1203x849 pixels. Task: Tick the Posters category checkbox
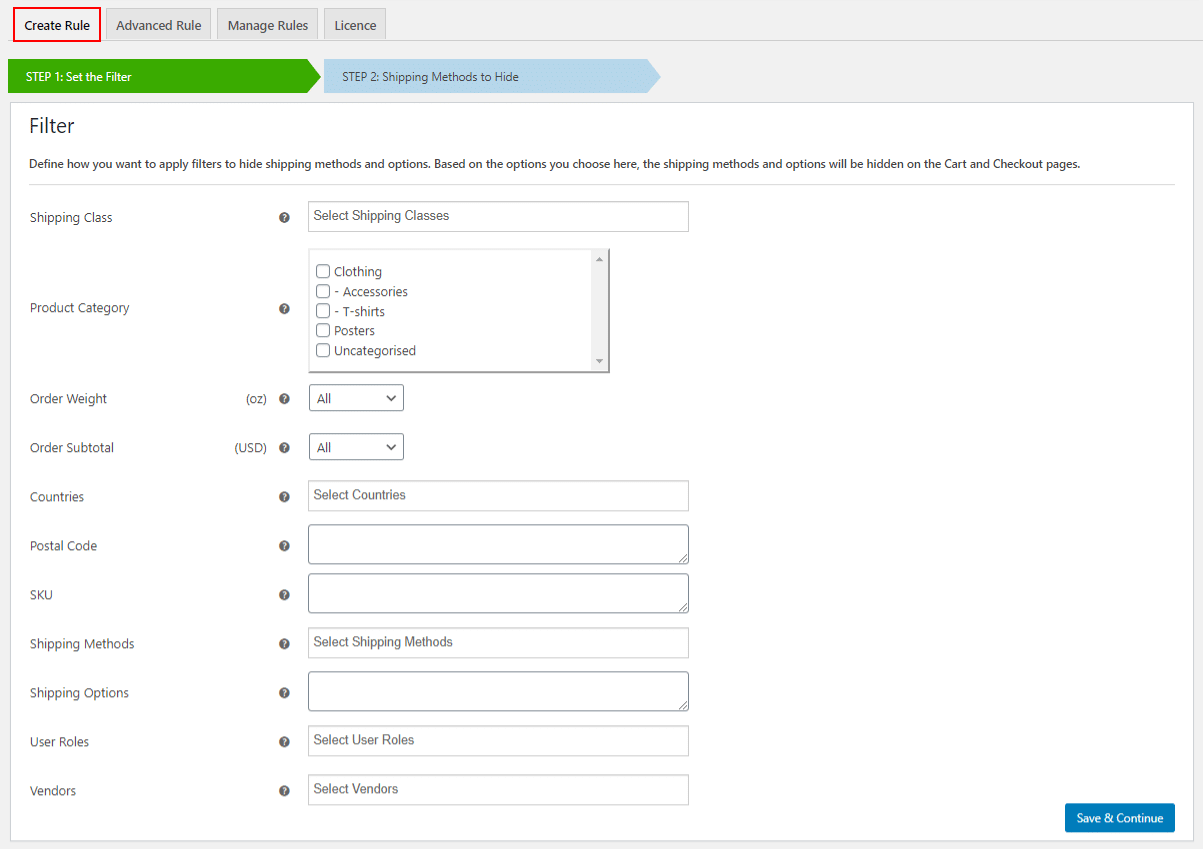(323, 330)
